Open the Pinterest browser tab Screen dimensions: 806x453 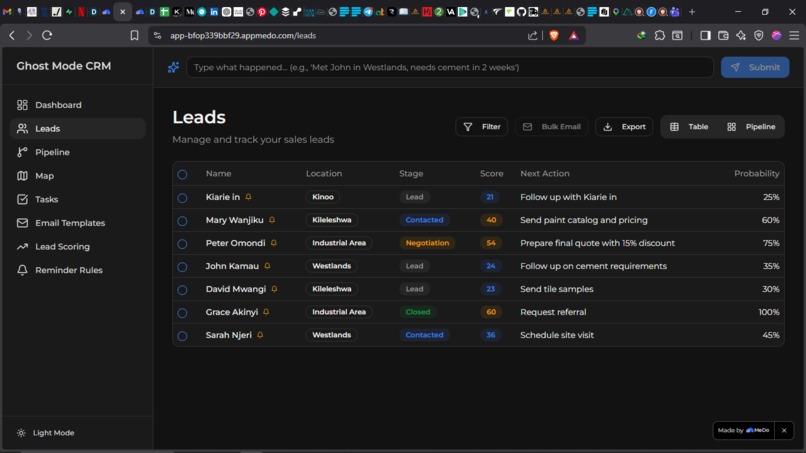tap(262, 12)
